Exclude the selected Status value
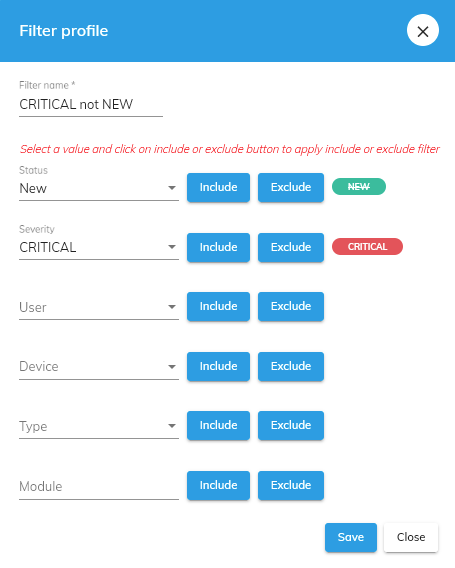The image size is (455, 568). pos(291,187)
